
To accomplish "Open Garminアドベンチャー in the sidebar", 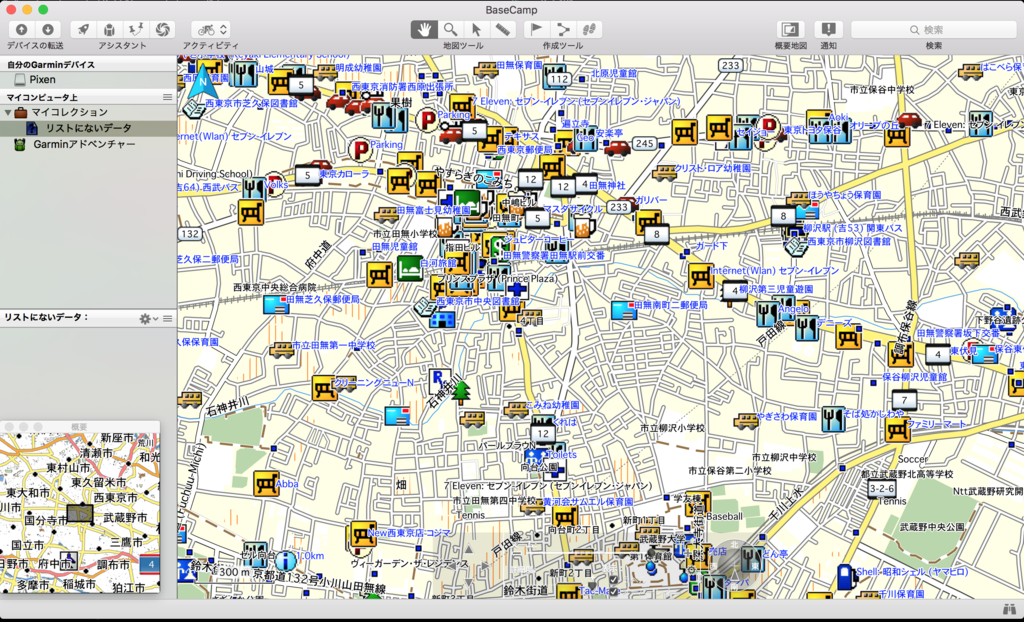I will (88, 144).
